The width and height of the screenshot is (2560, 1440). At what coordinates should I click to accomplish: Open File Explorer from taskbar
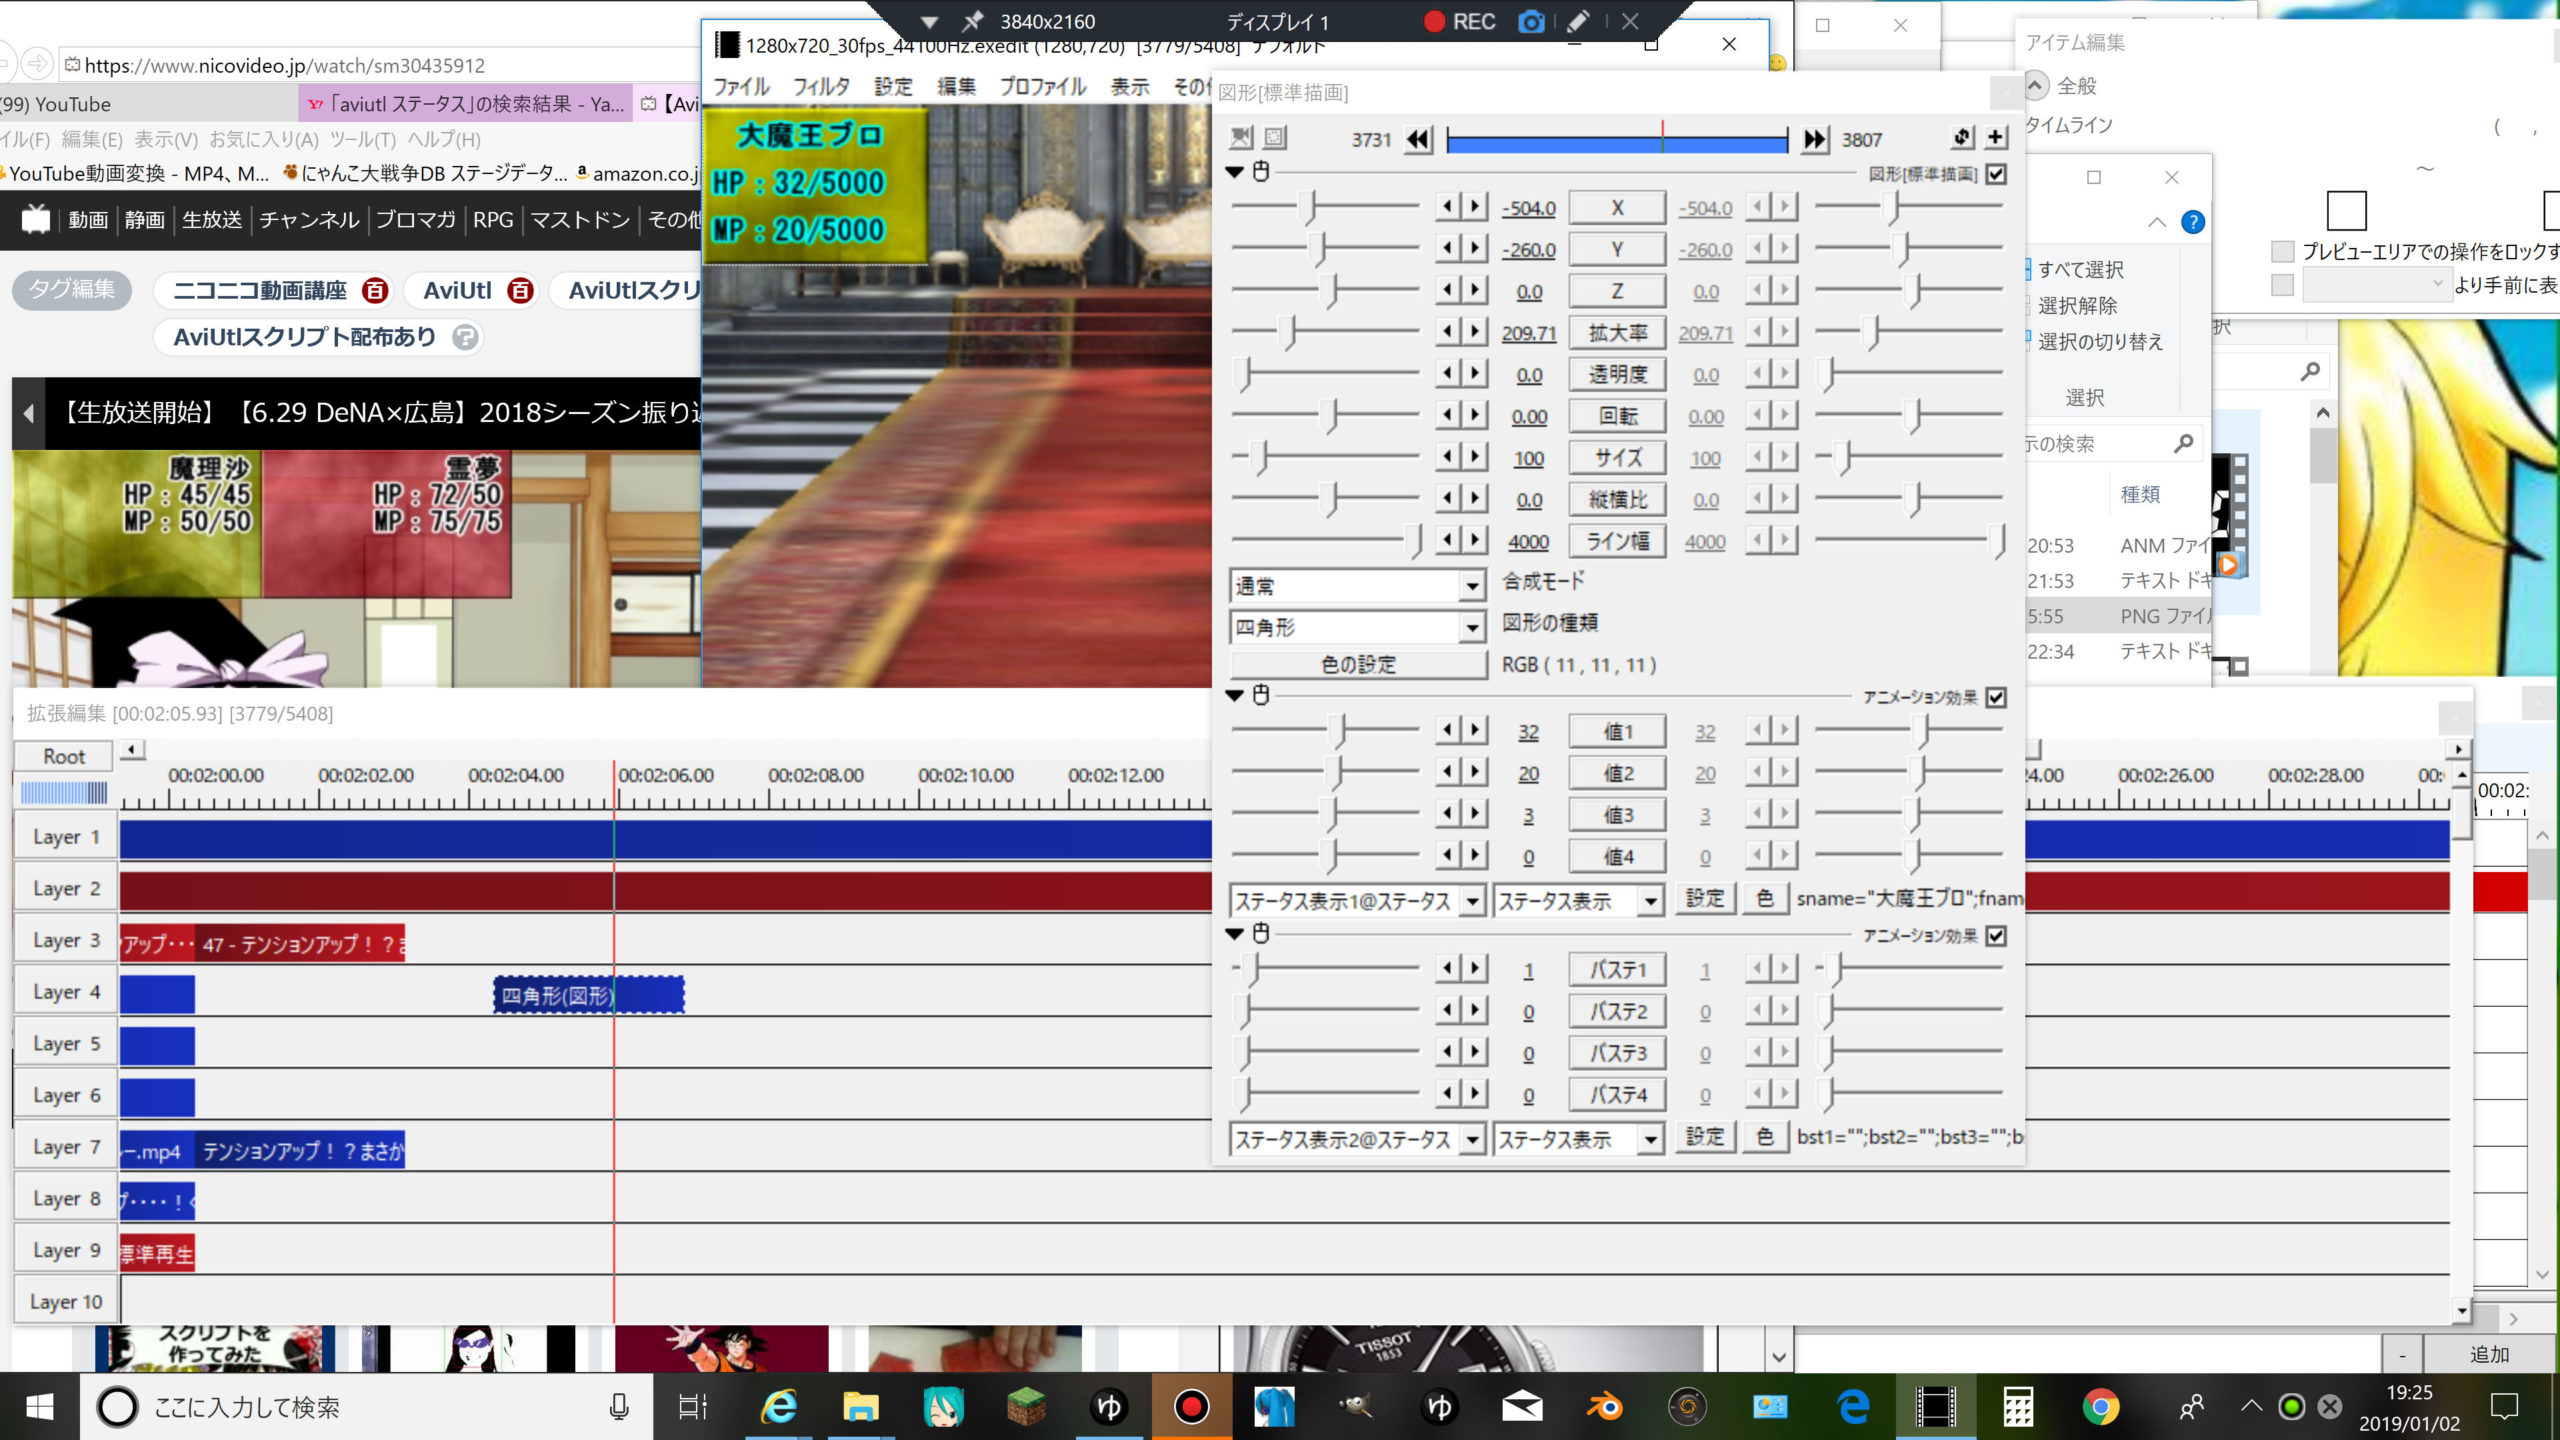860,1407
